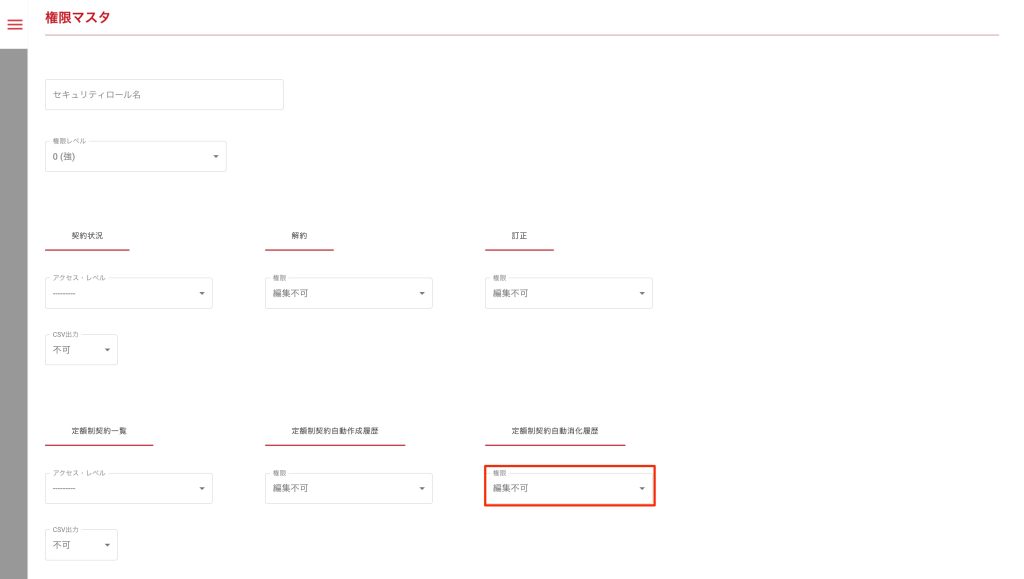Image resolution: width=1024 pixels, height=579 pixels.
Task: Open the 権限 dropdown under 解約
Action: pos(348,293)
